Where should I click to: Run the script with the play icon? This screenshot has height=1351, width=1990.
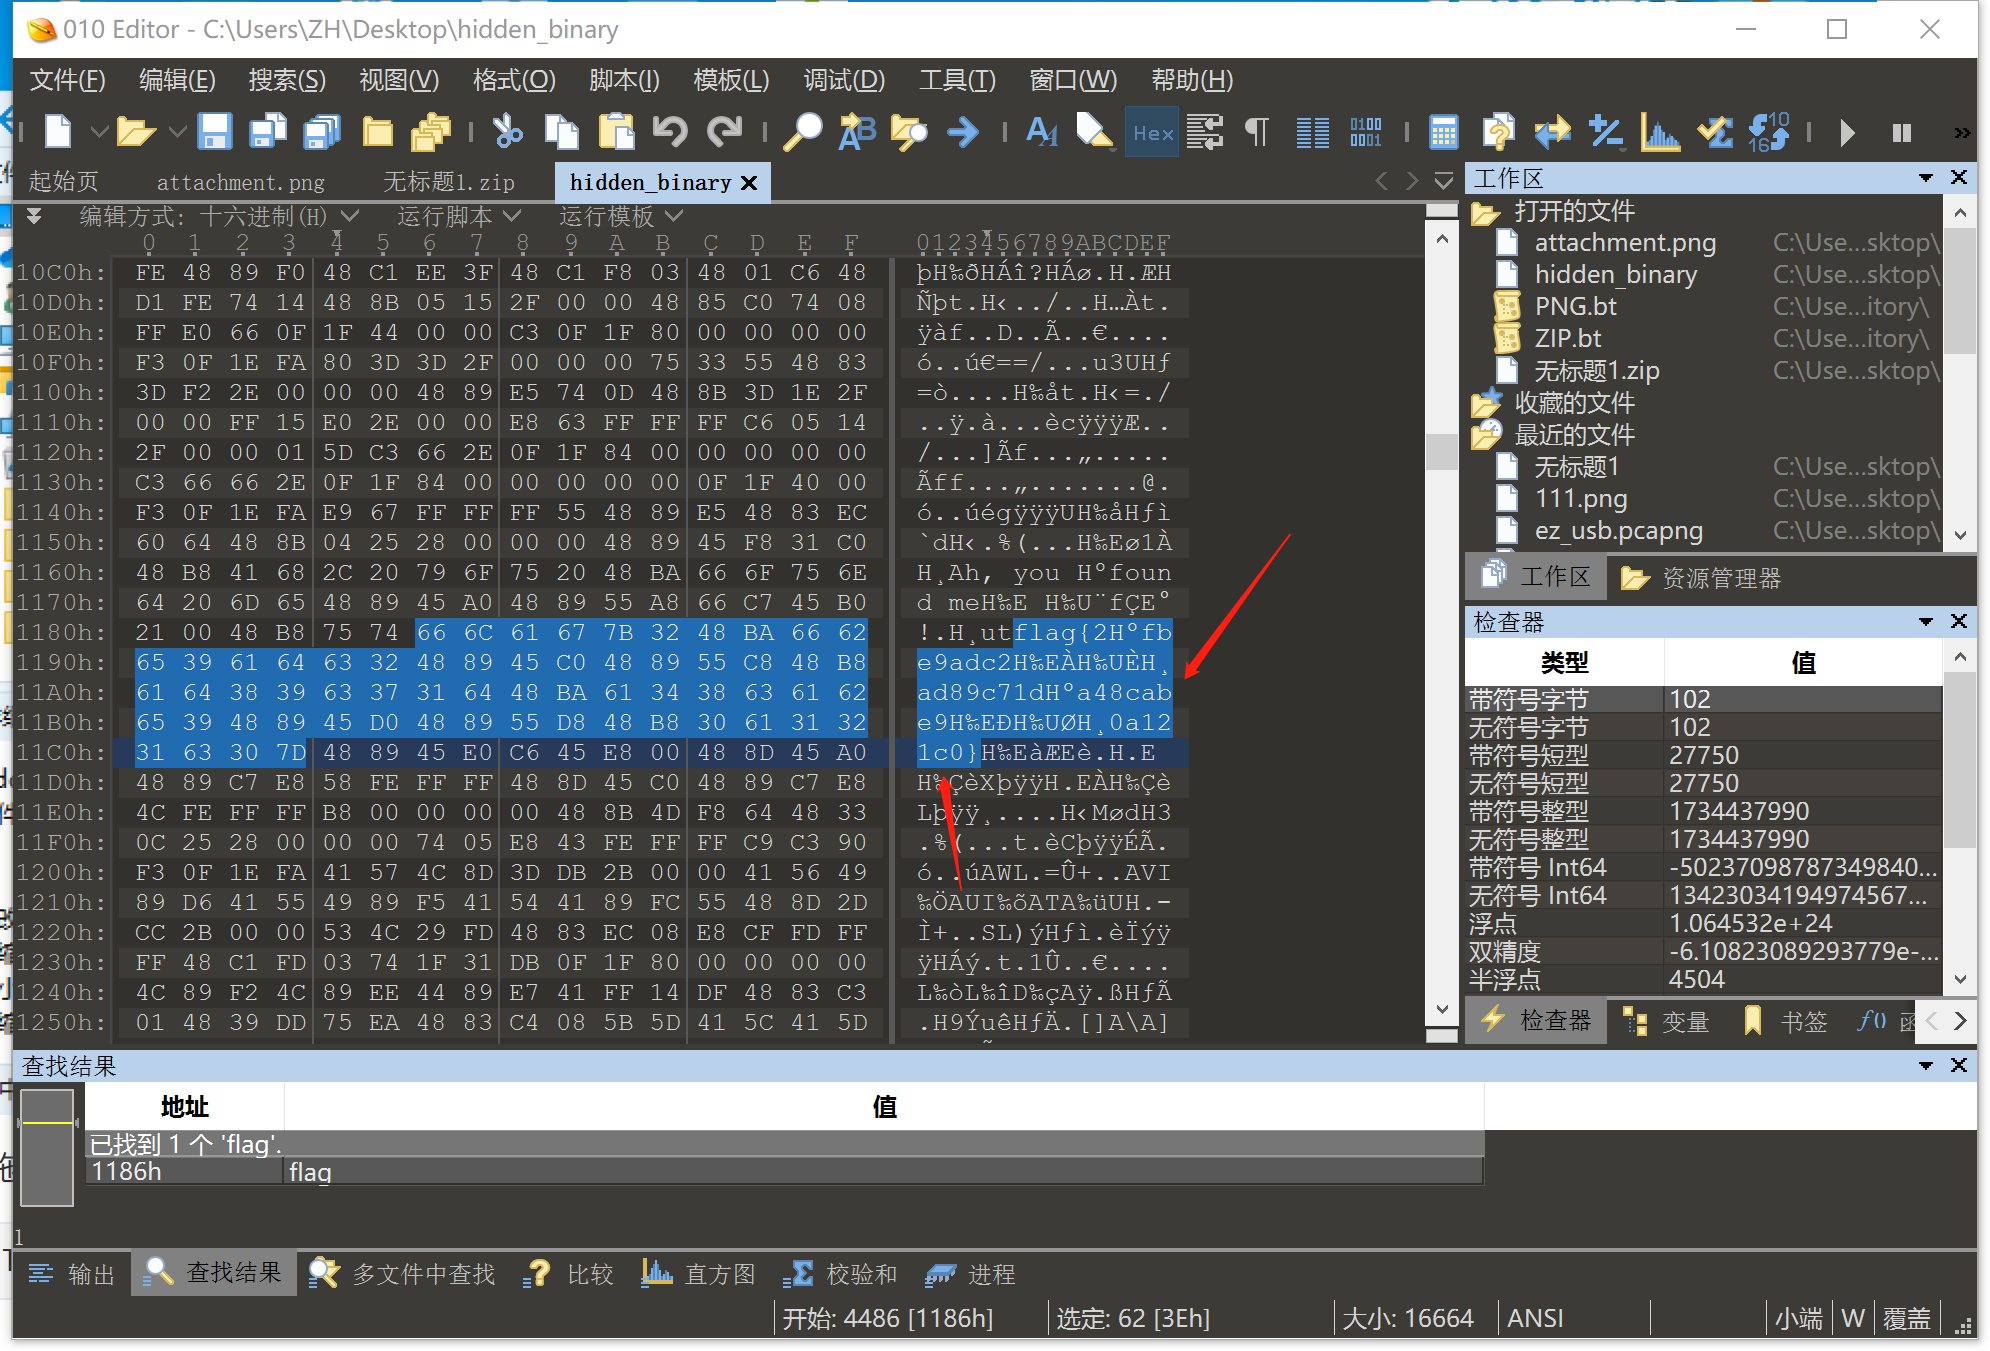[x=1847, y=131]
